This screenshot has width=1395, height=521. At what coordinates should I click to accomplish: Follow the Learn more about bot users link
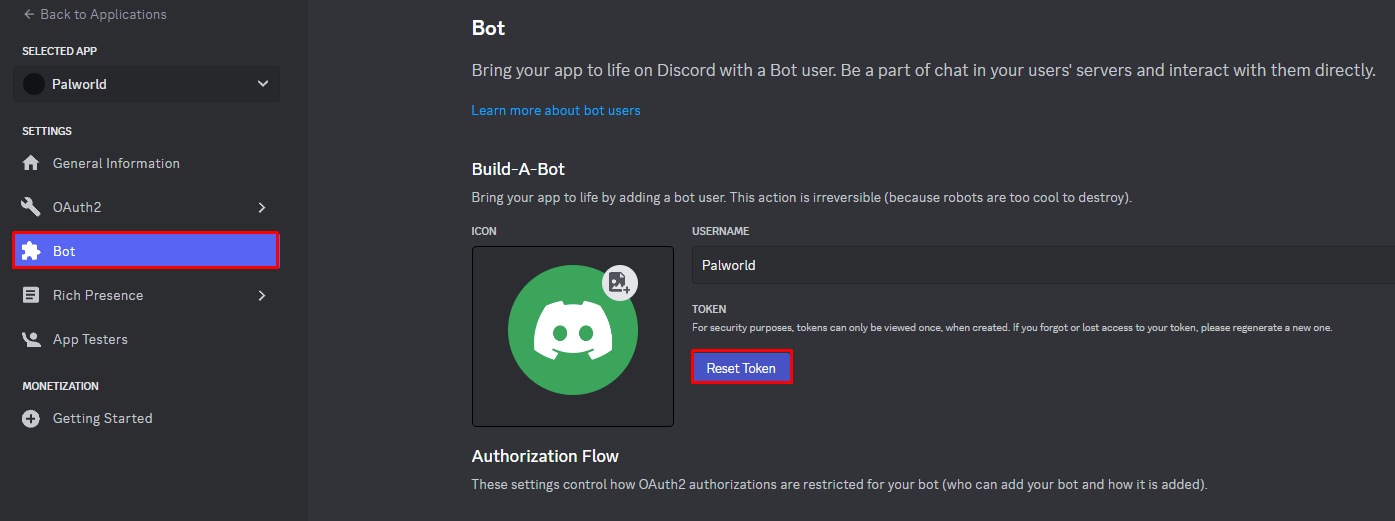(556, 110)
